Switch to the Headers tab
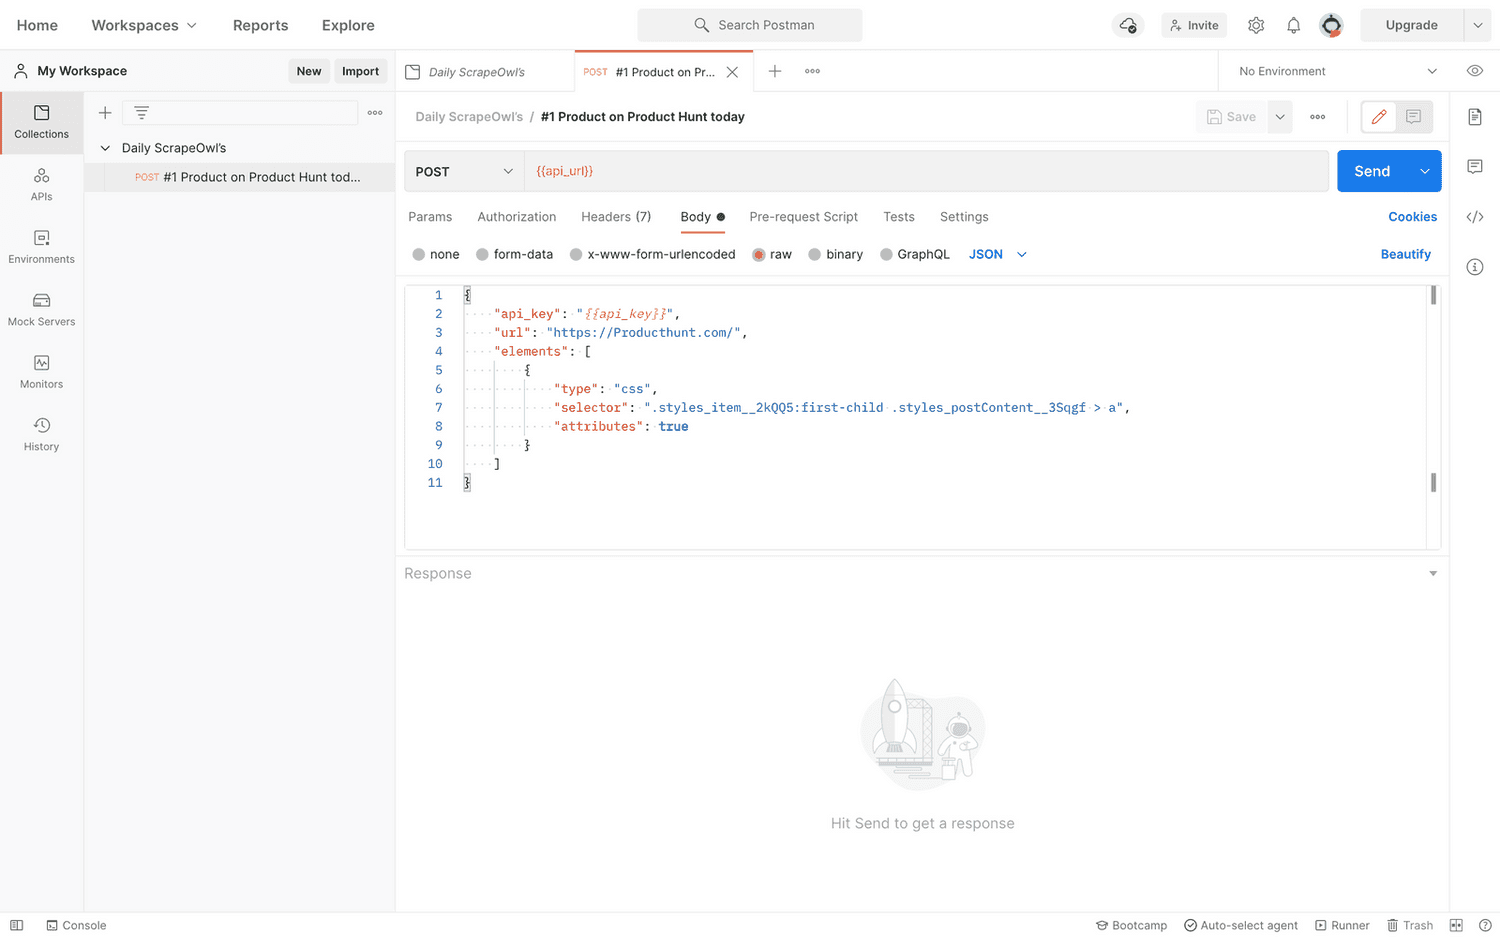Image resolution: width=1500 pixels, height=938 pixels. [x=616, y=216]
